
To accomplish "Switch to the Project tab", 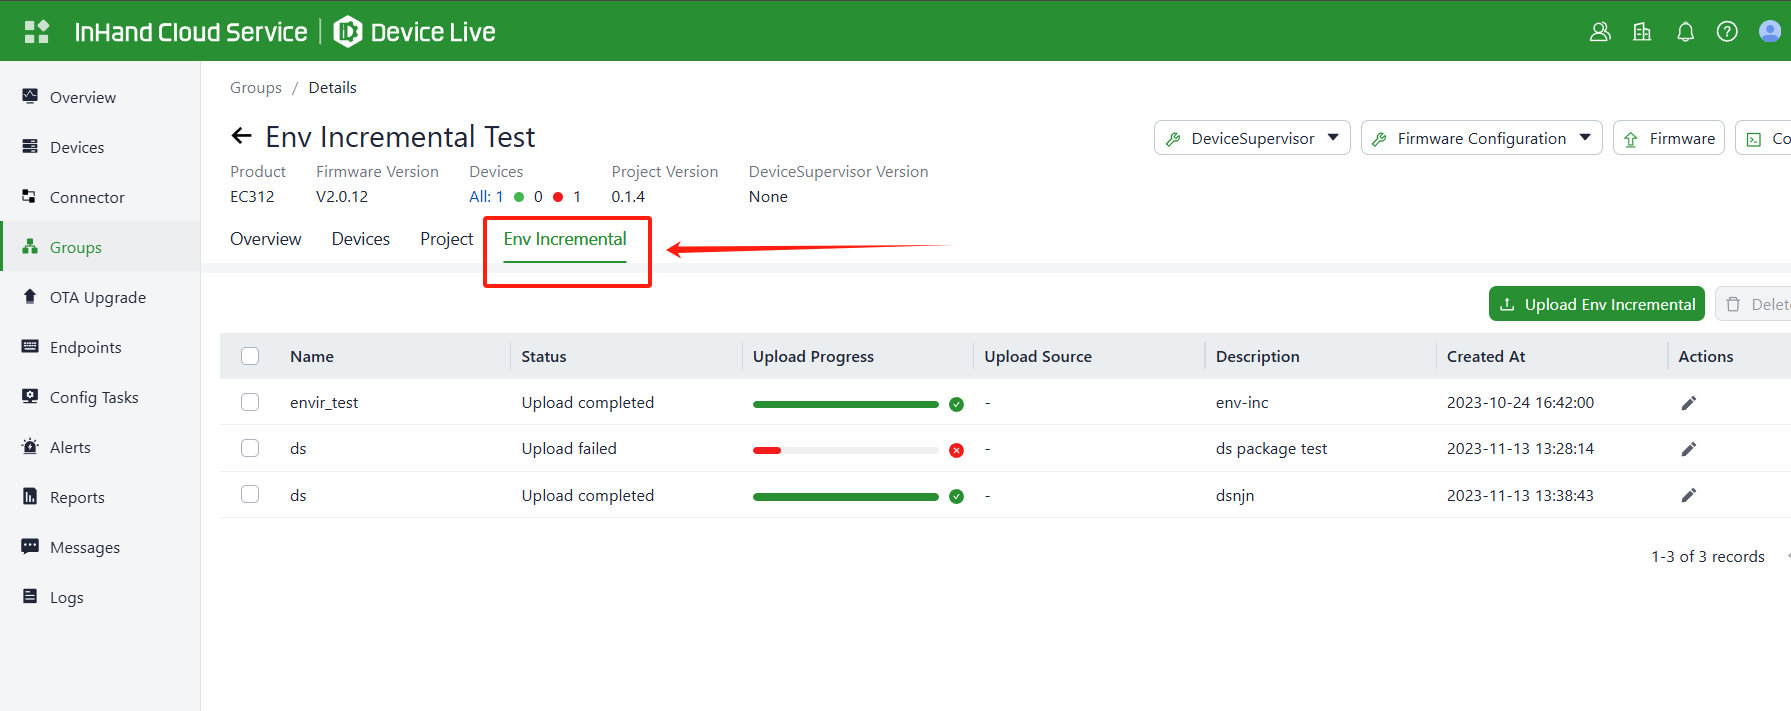I will tap(446, 239).
